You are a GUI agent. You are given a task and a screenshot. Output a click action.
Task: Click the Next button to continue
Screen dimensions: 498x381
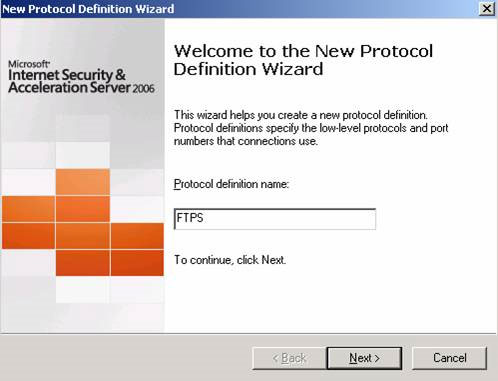[x=364, y=358]
